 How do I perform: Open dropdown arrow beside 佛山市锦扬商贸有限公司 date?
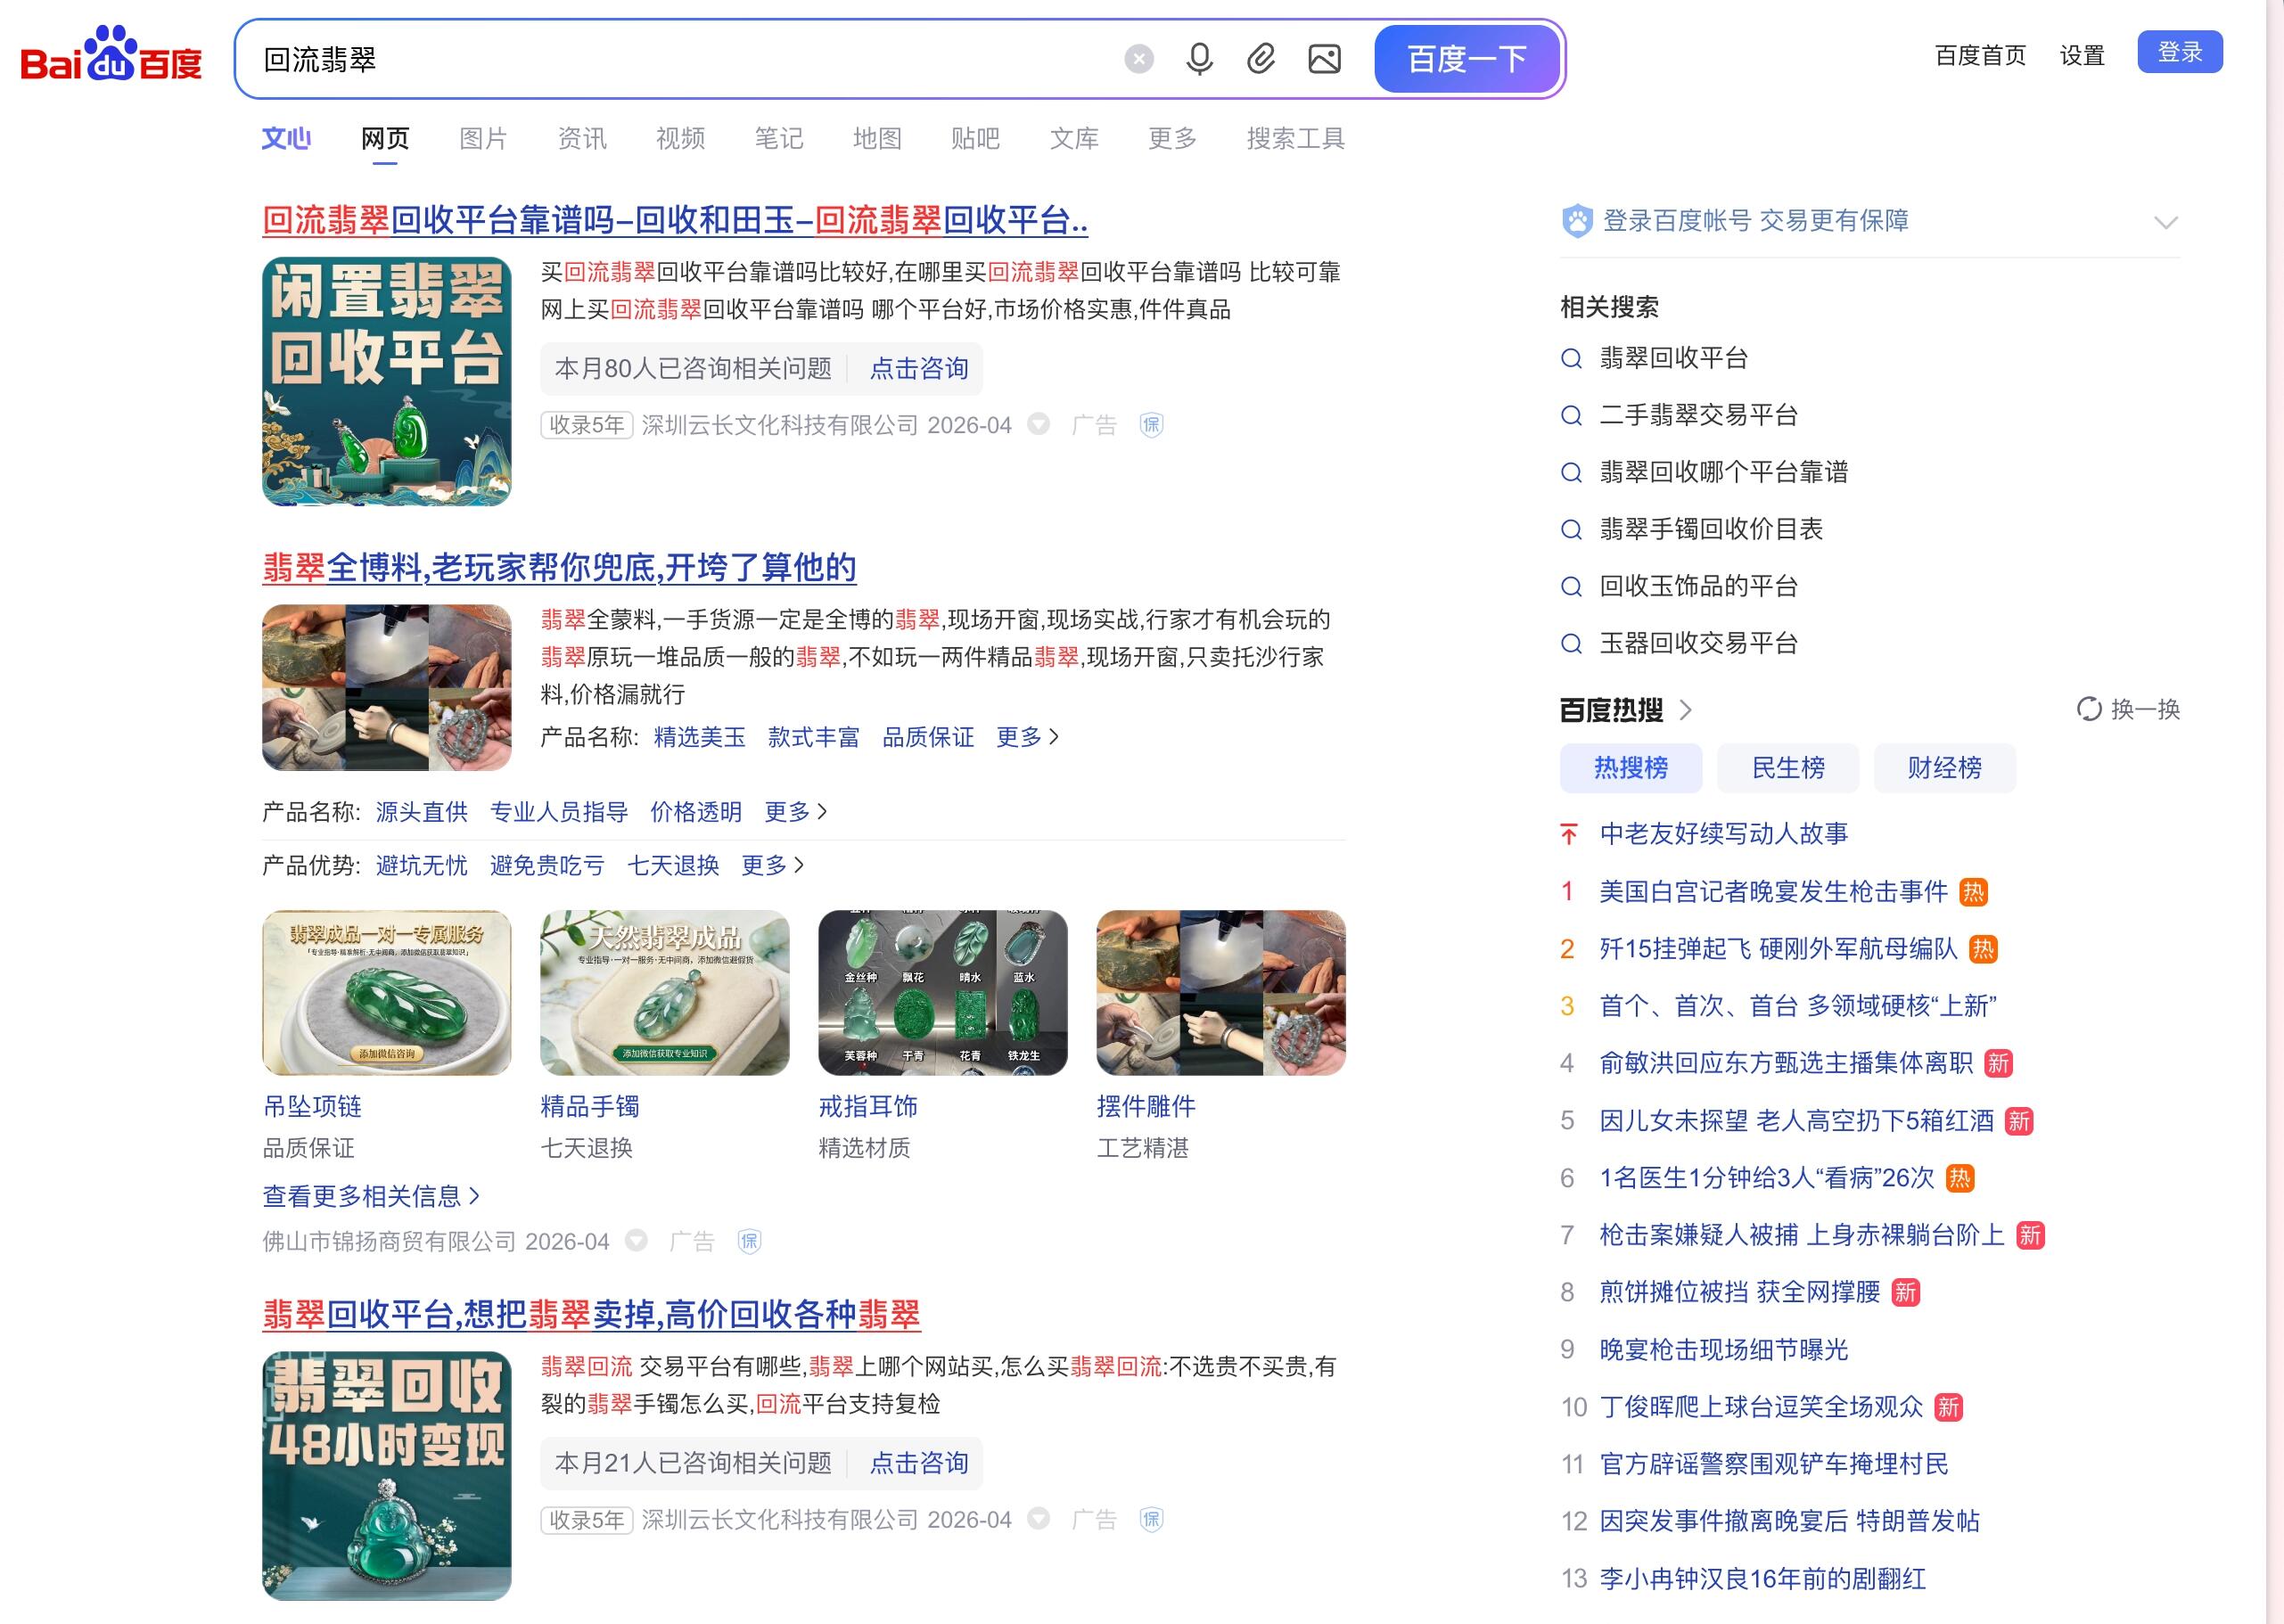[x=636, y=1241]
